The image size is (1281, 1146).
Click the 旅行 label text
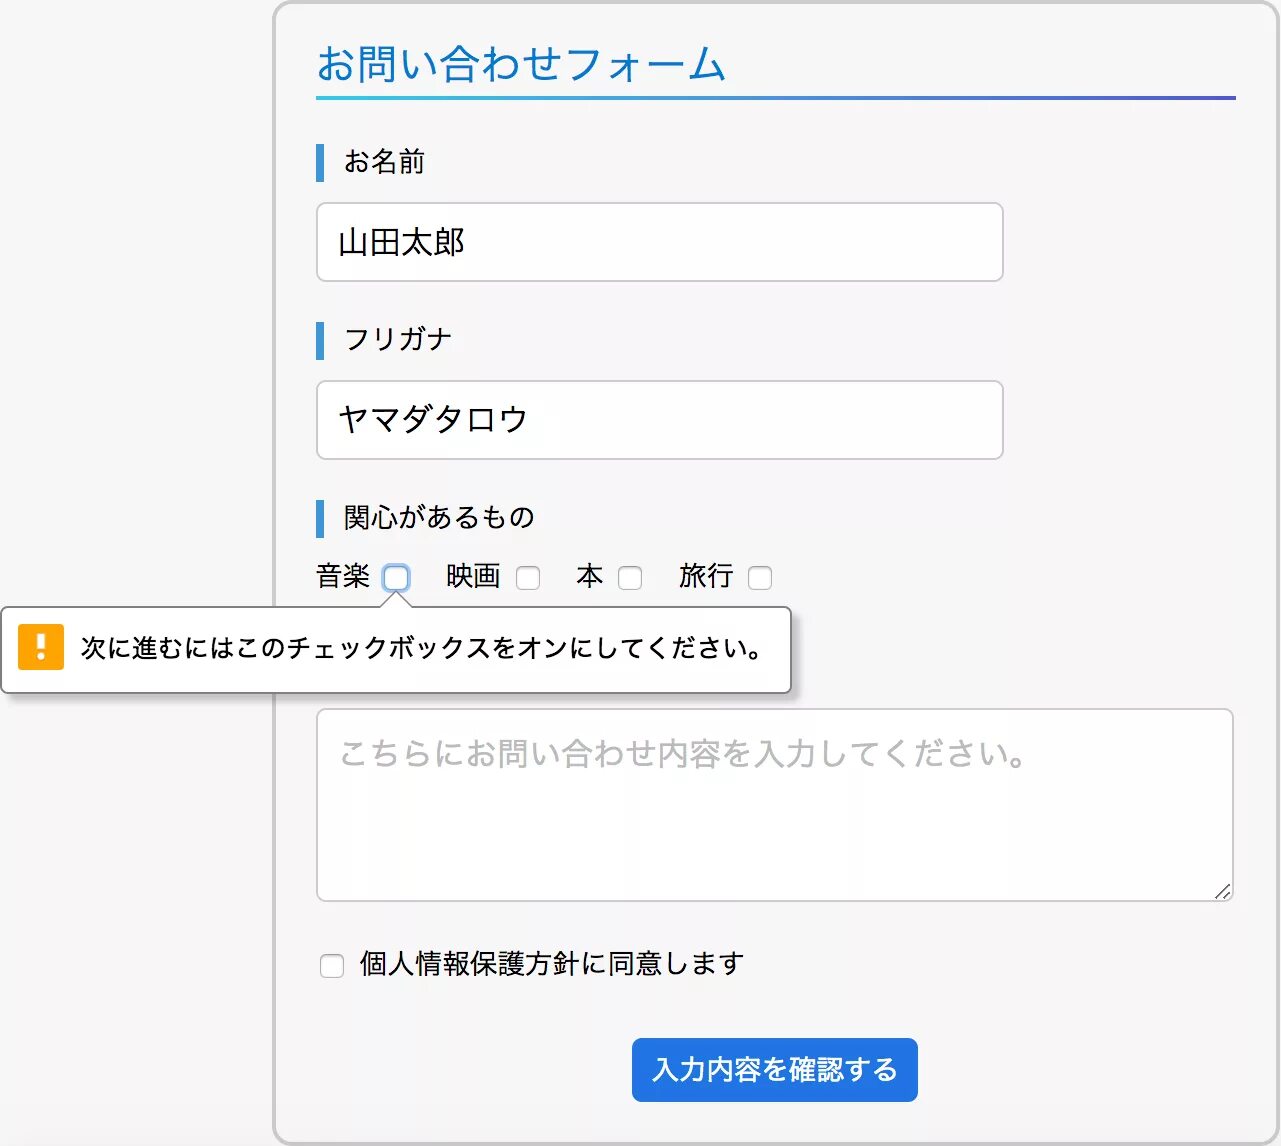click(705, 576)
